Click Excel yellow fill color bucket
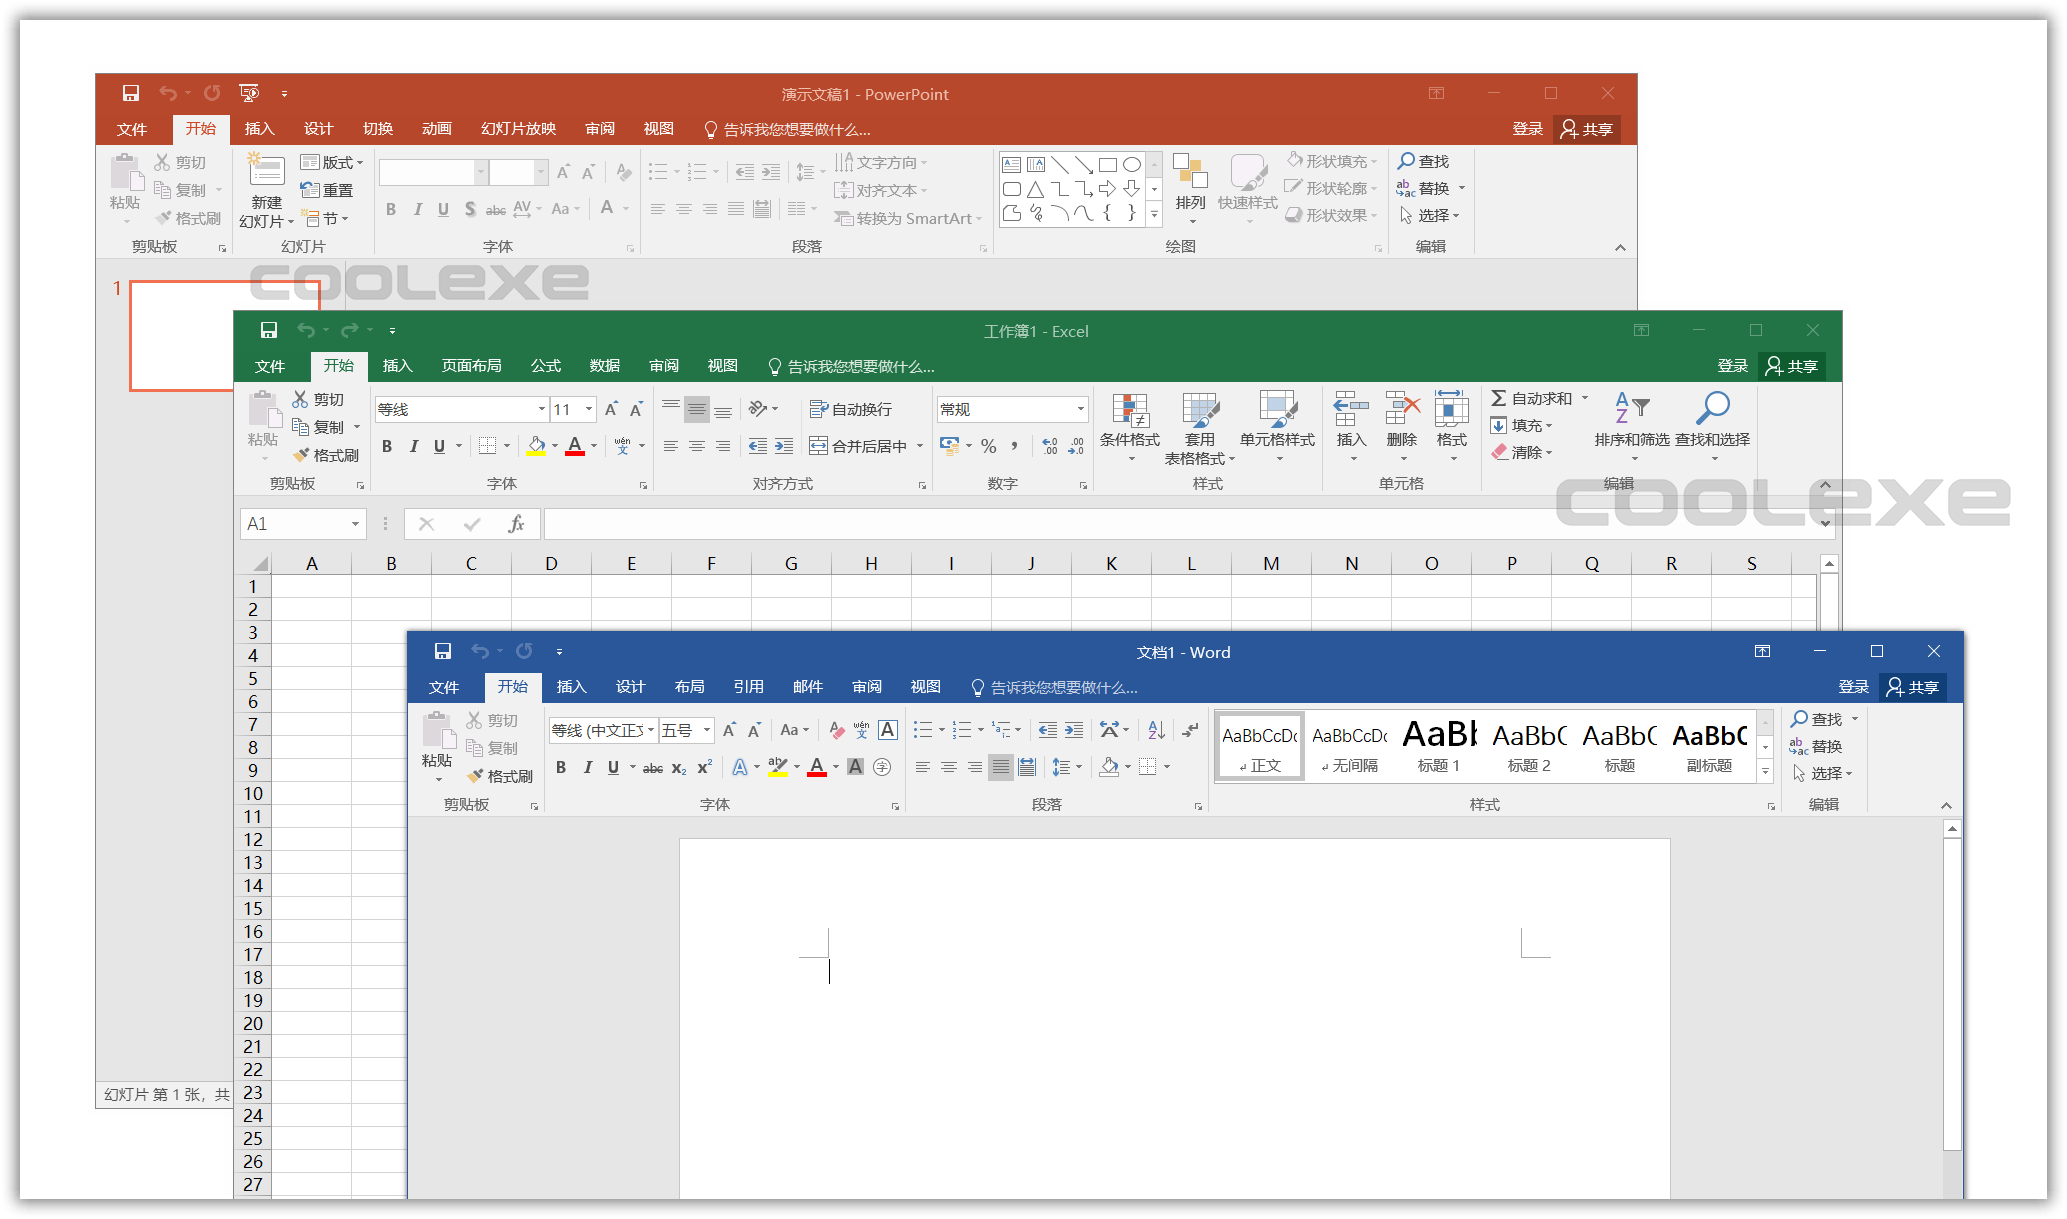Screen dimensions: 2067x1219 [x=537, y=446]
